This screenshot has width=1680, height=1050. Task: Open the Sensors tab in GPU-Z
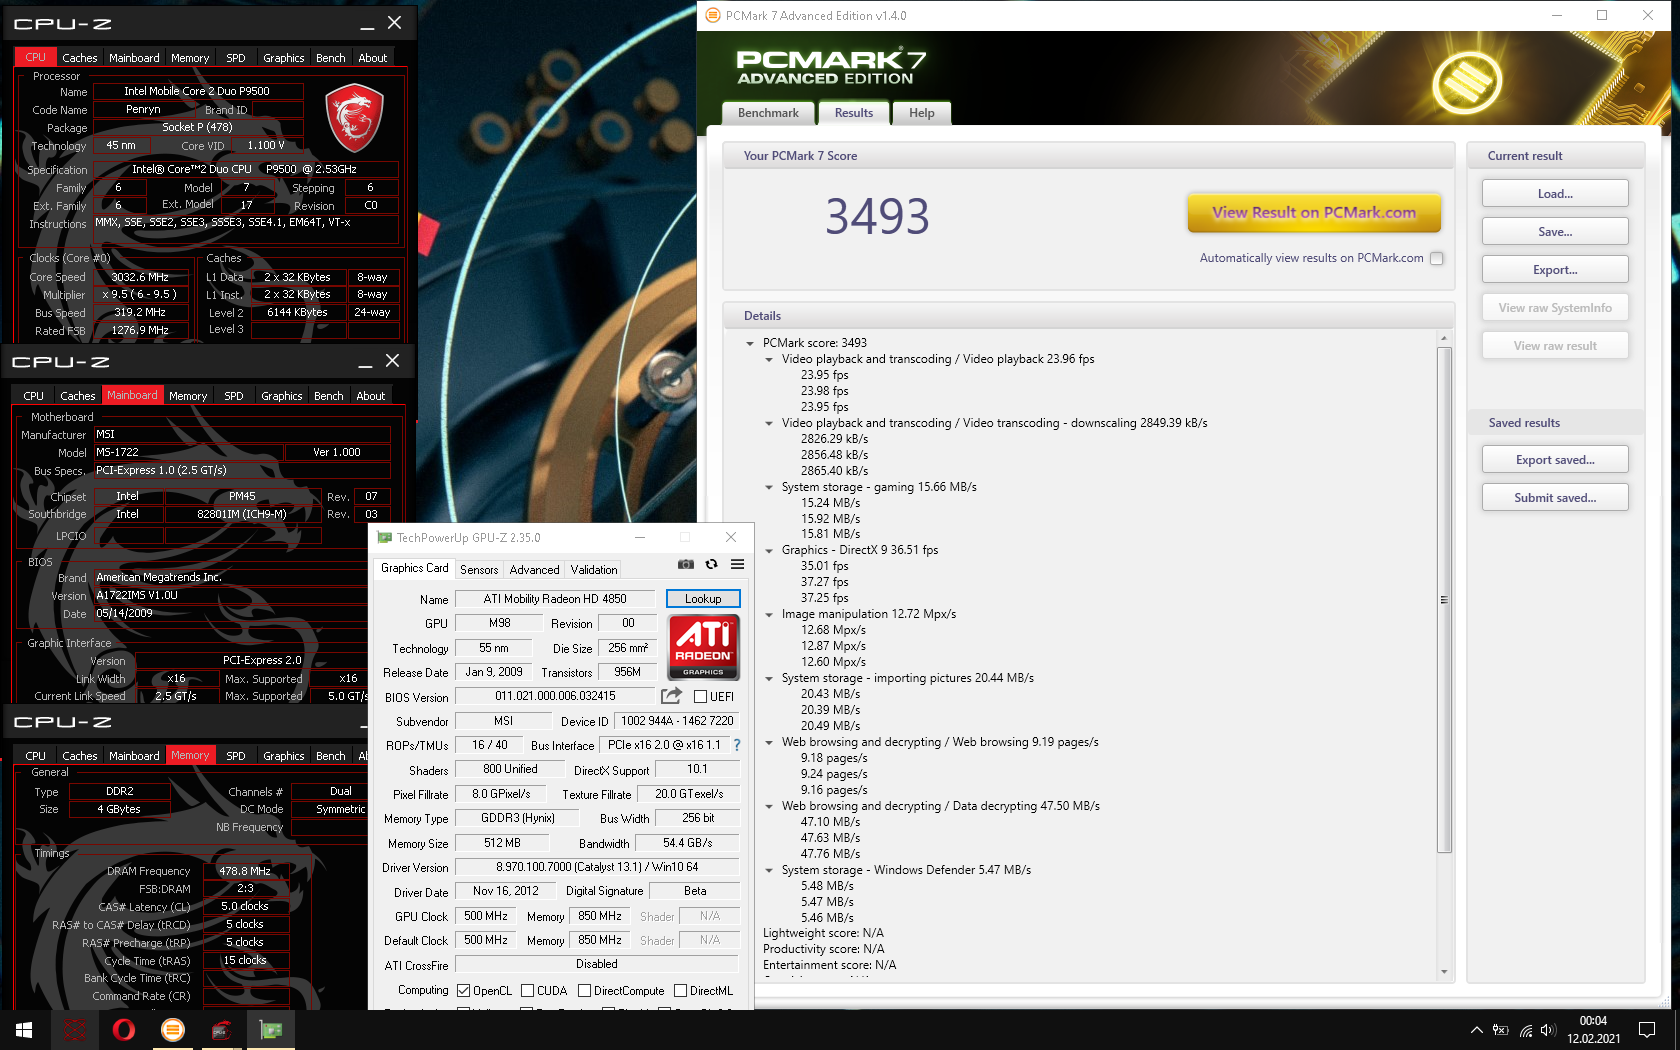479,570
